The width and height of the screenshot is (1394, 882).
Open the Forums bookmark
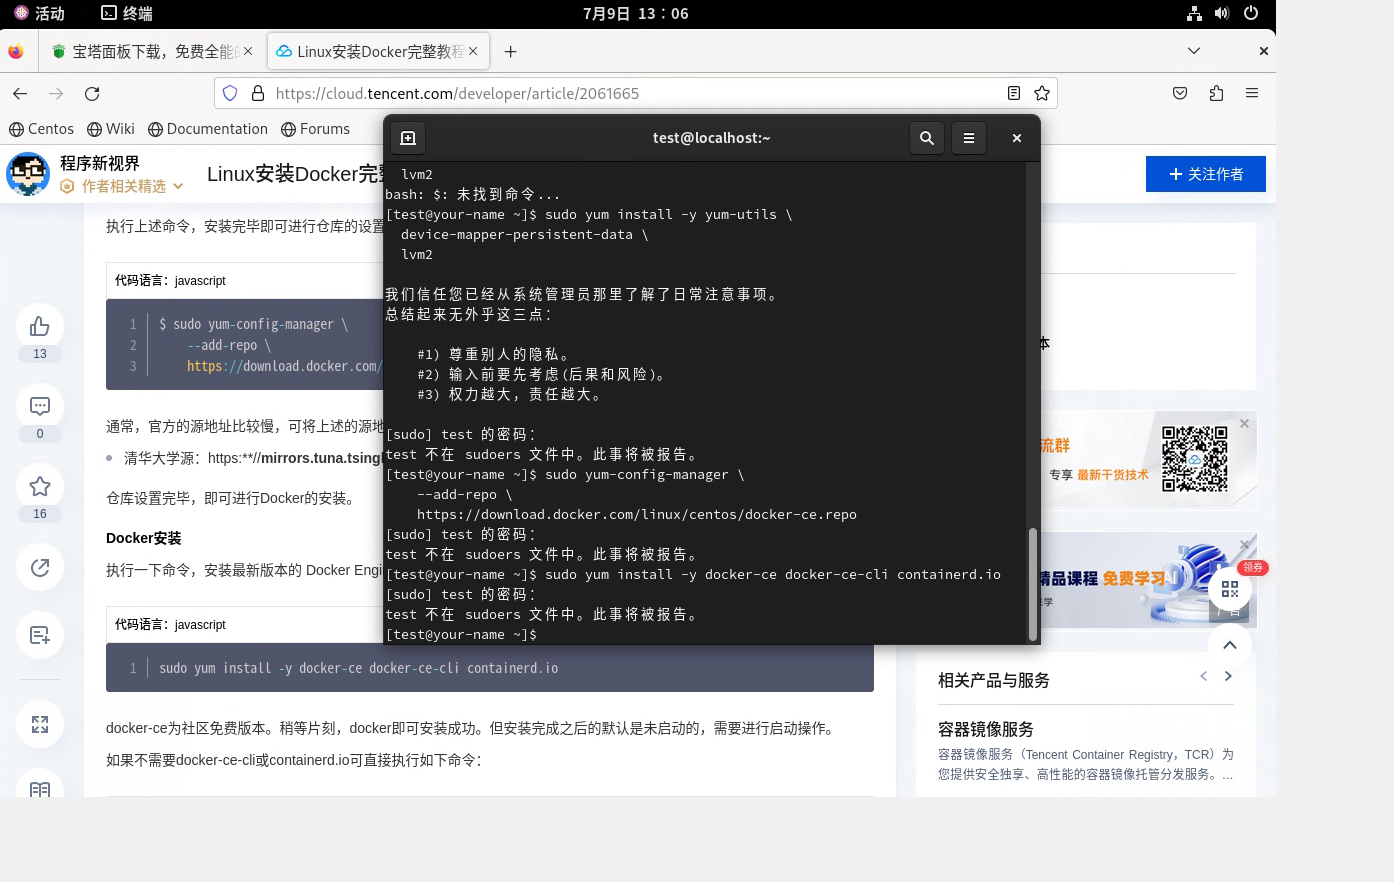[315, 129]
